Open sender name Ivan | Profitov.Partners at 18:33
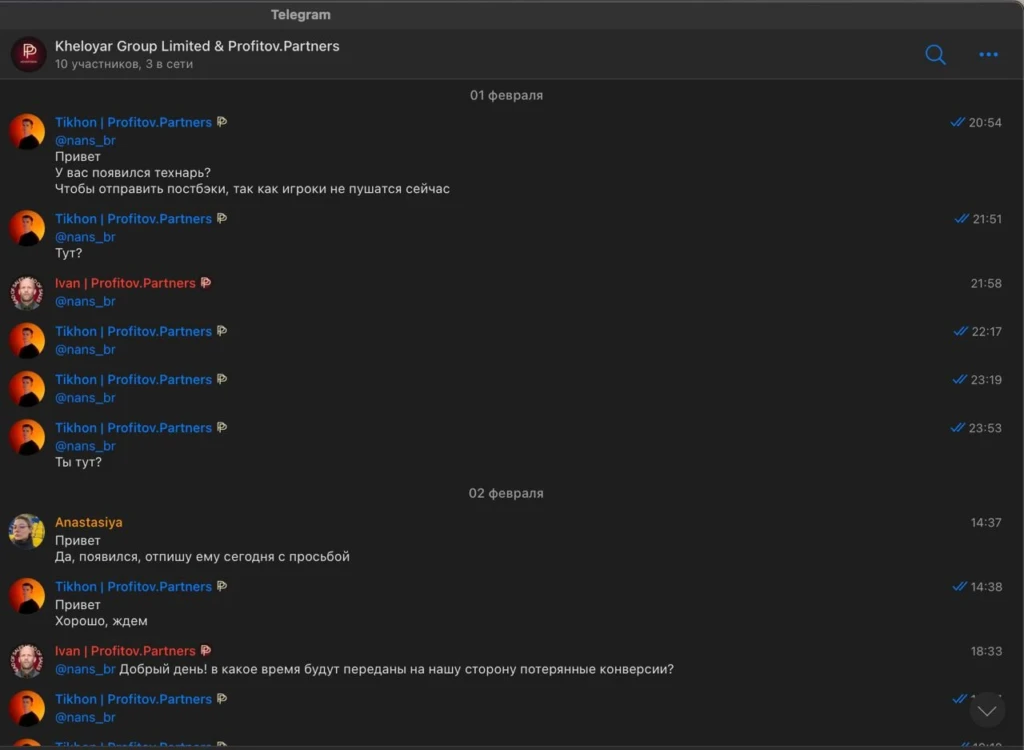The height and width of the screenshot is (750, 1024). [125, 651]
